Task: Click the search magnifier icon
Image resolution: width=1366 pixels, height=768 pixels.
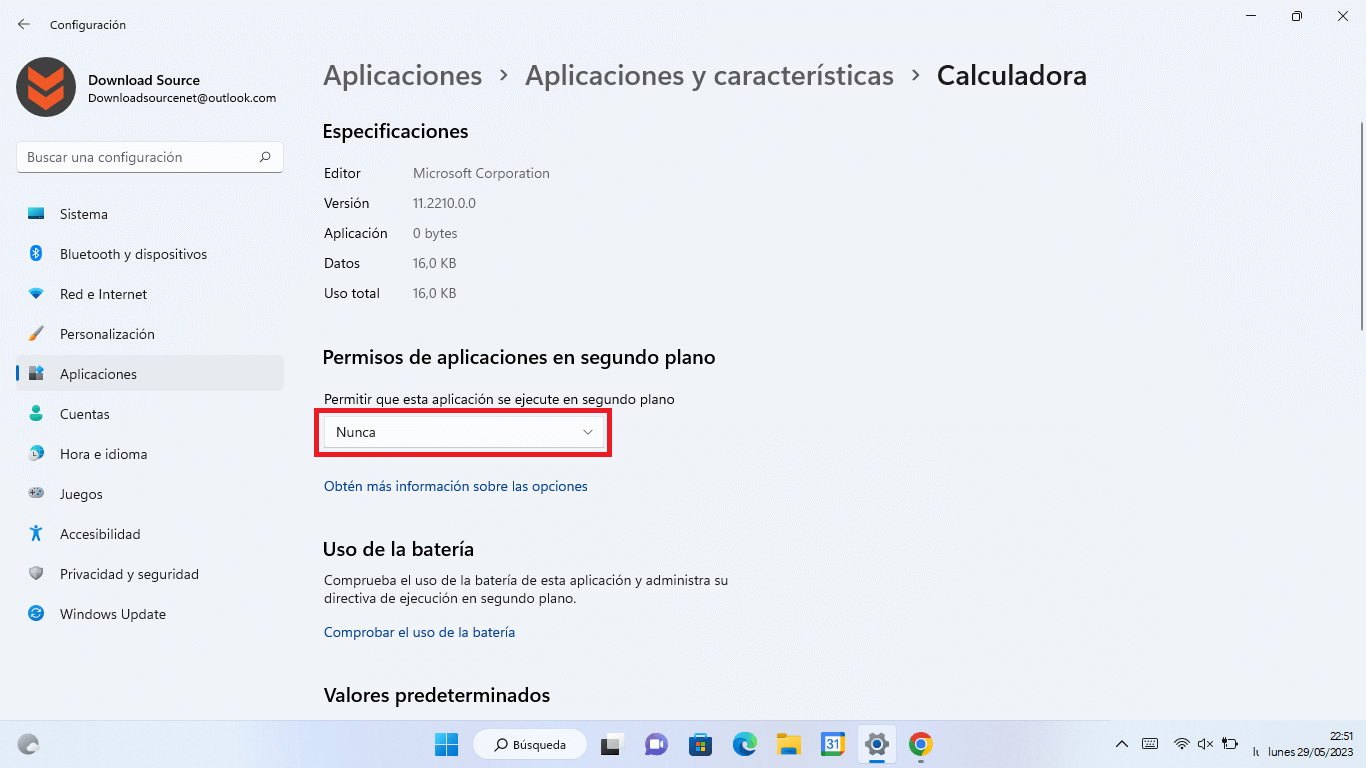Action: click(x=265, y=157)
